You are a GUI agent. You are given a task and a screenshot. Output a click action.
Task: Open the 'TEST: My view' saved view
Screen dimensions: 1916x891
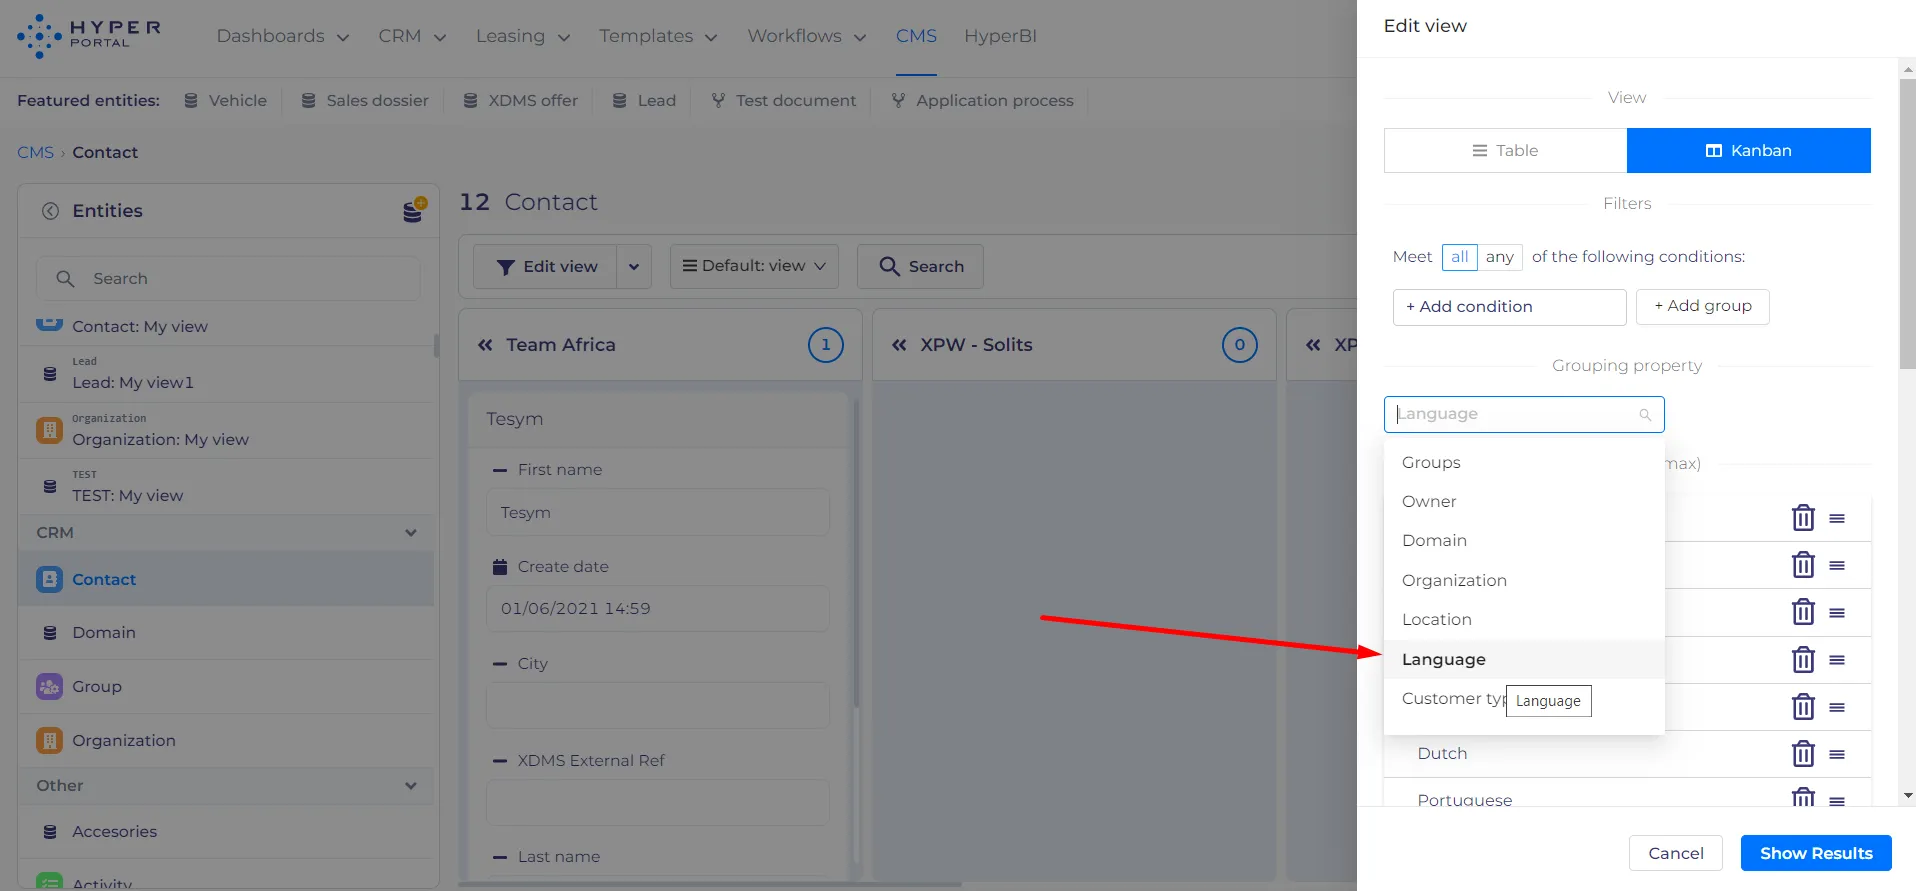coord(226,488)
